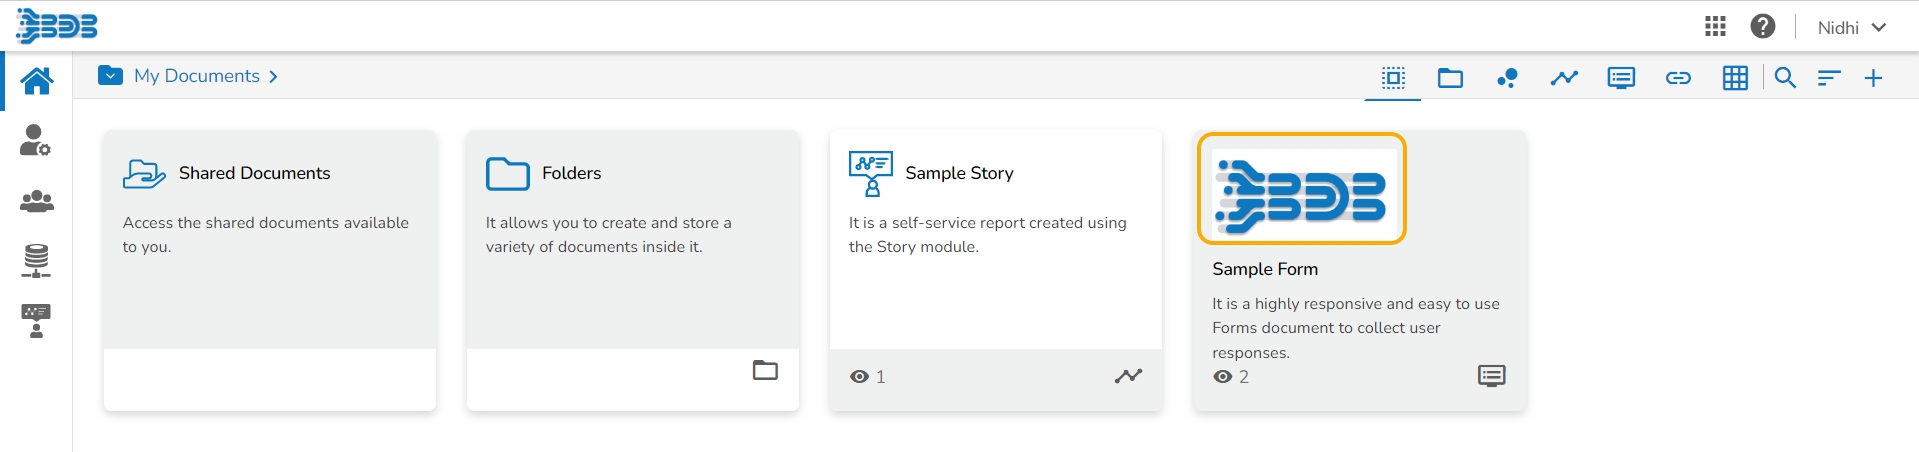The width and height of the screenshot is (1919, 452).
Task: Expand the Nidhi user dropdown
Action: click(x=1852, y=28)
